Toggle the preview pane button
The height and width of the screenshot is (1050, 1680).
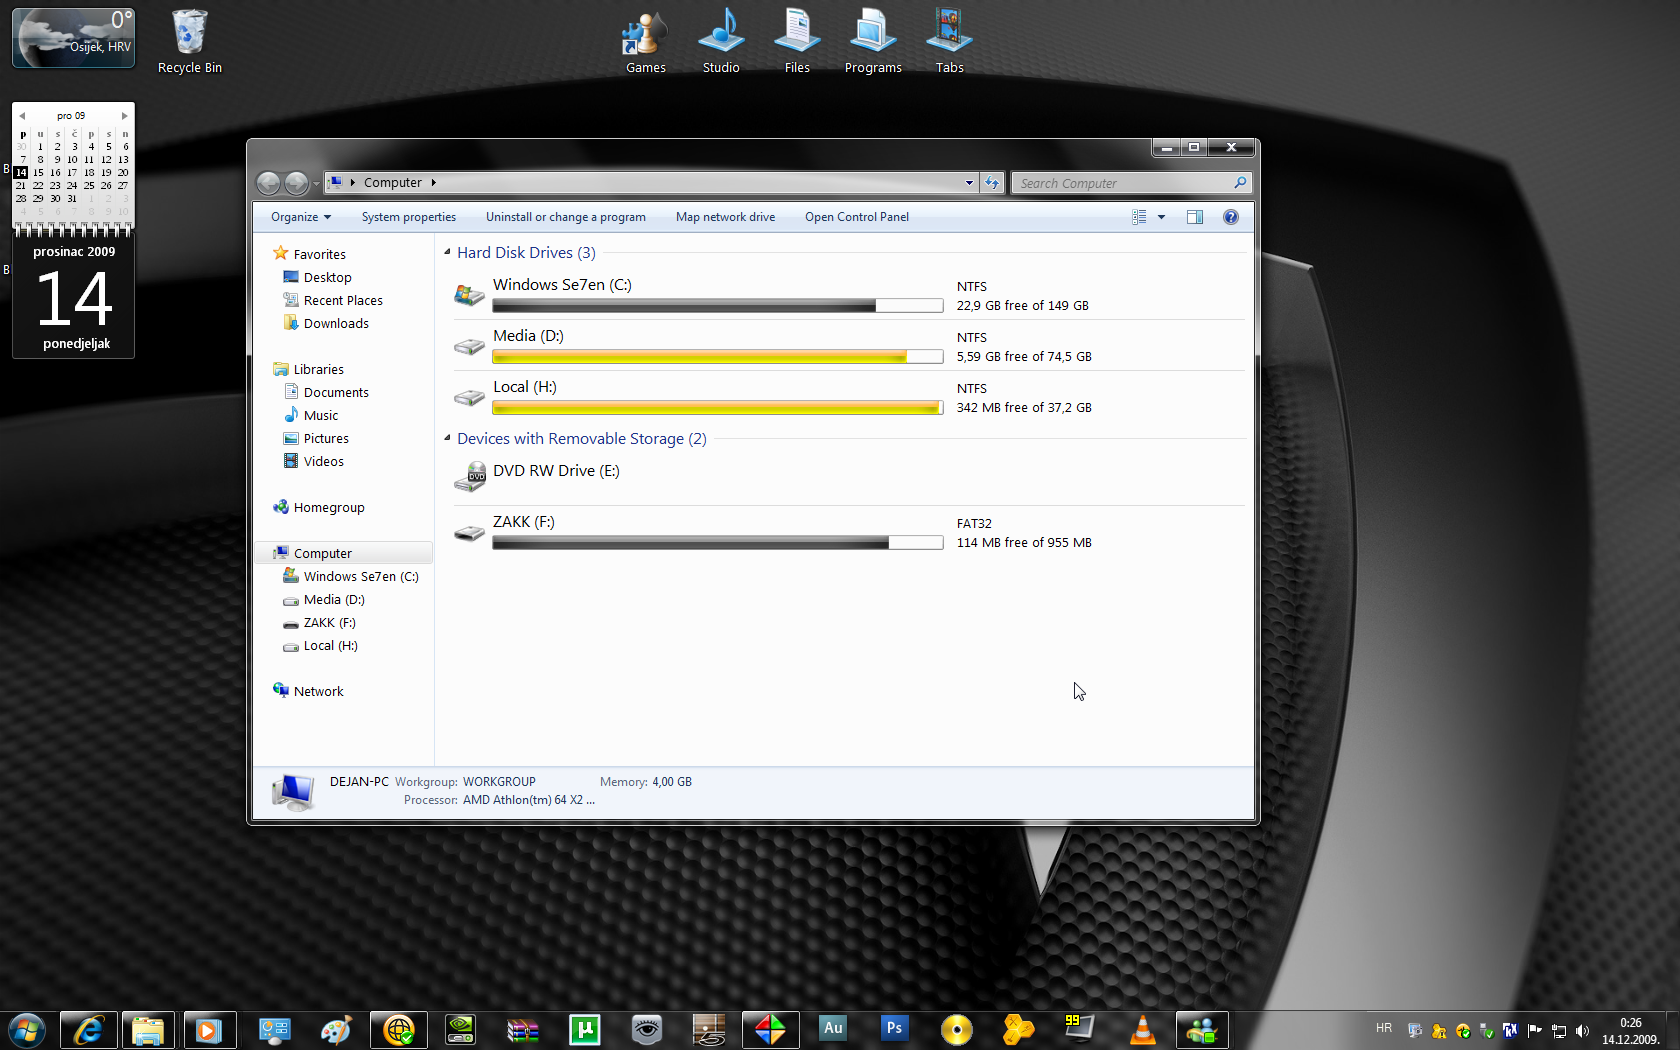[1194, 217]
